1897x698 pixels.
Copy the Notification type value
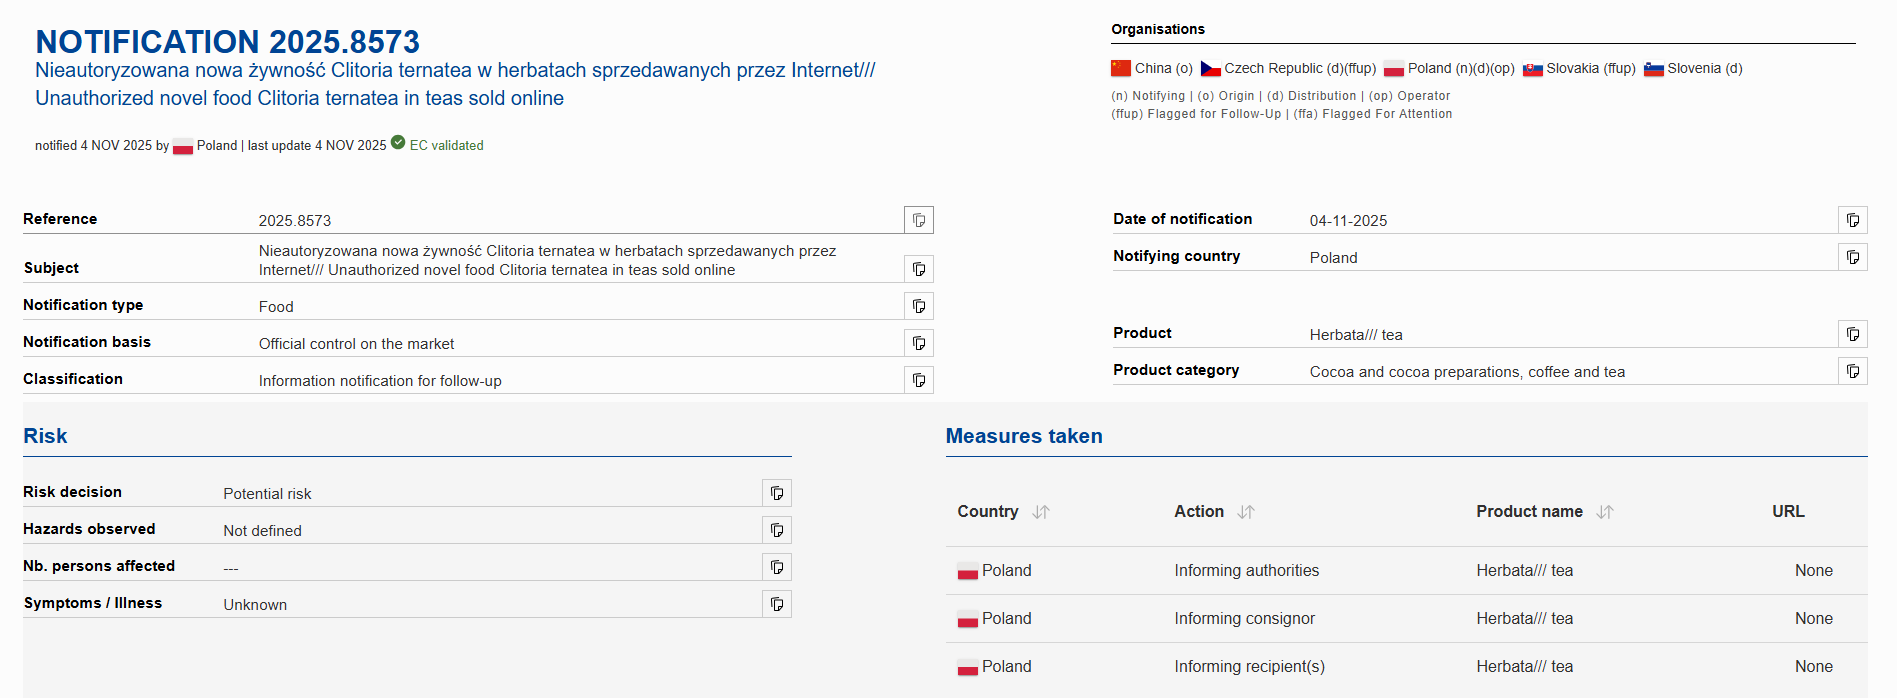tap(918, 306)
